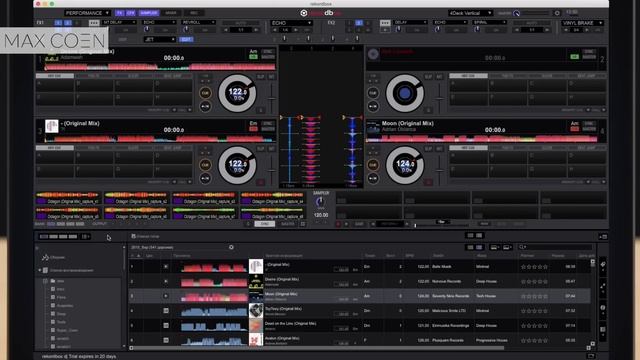
Task: Select deck 4 BEAT JUMP tab
Action: pyautogui.click(x=586, y=148)
